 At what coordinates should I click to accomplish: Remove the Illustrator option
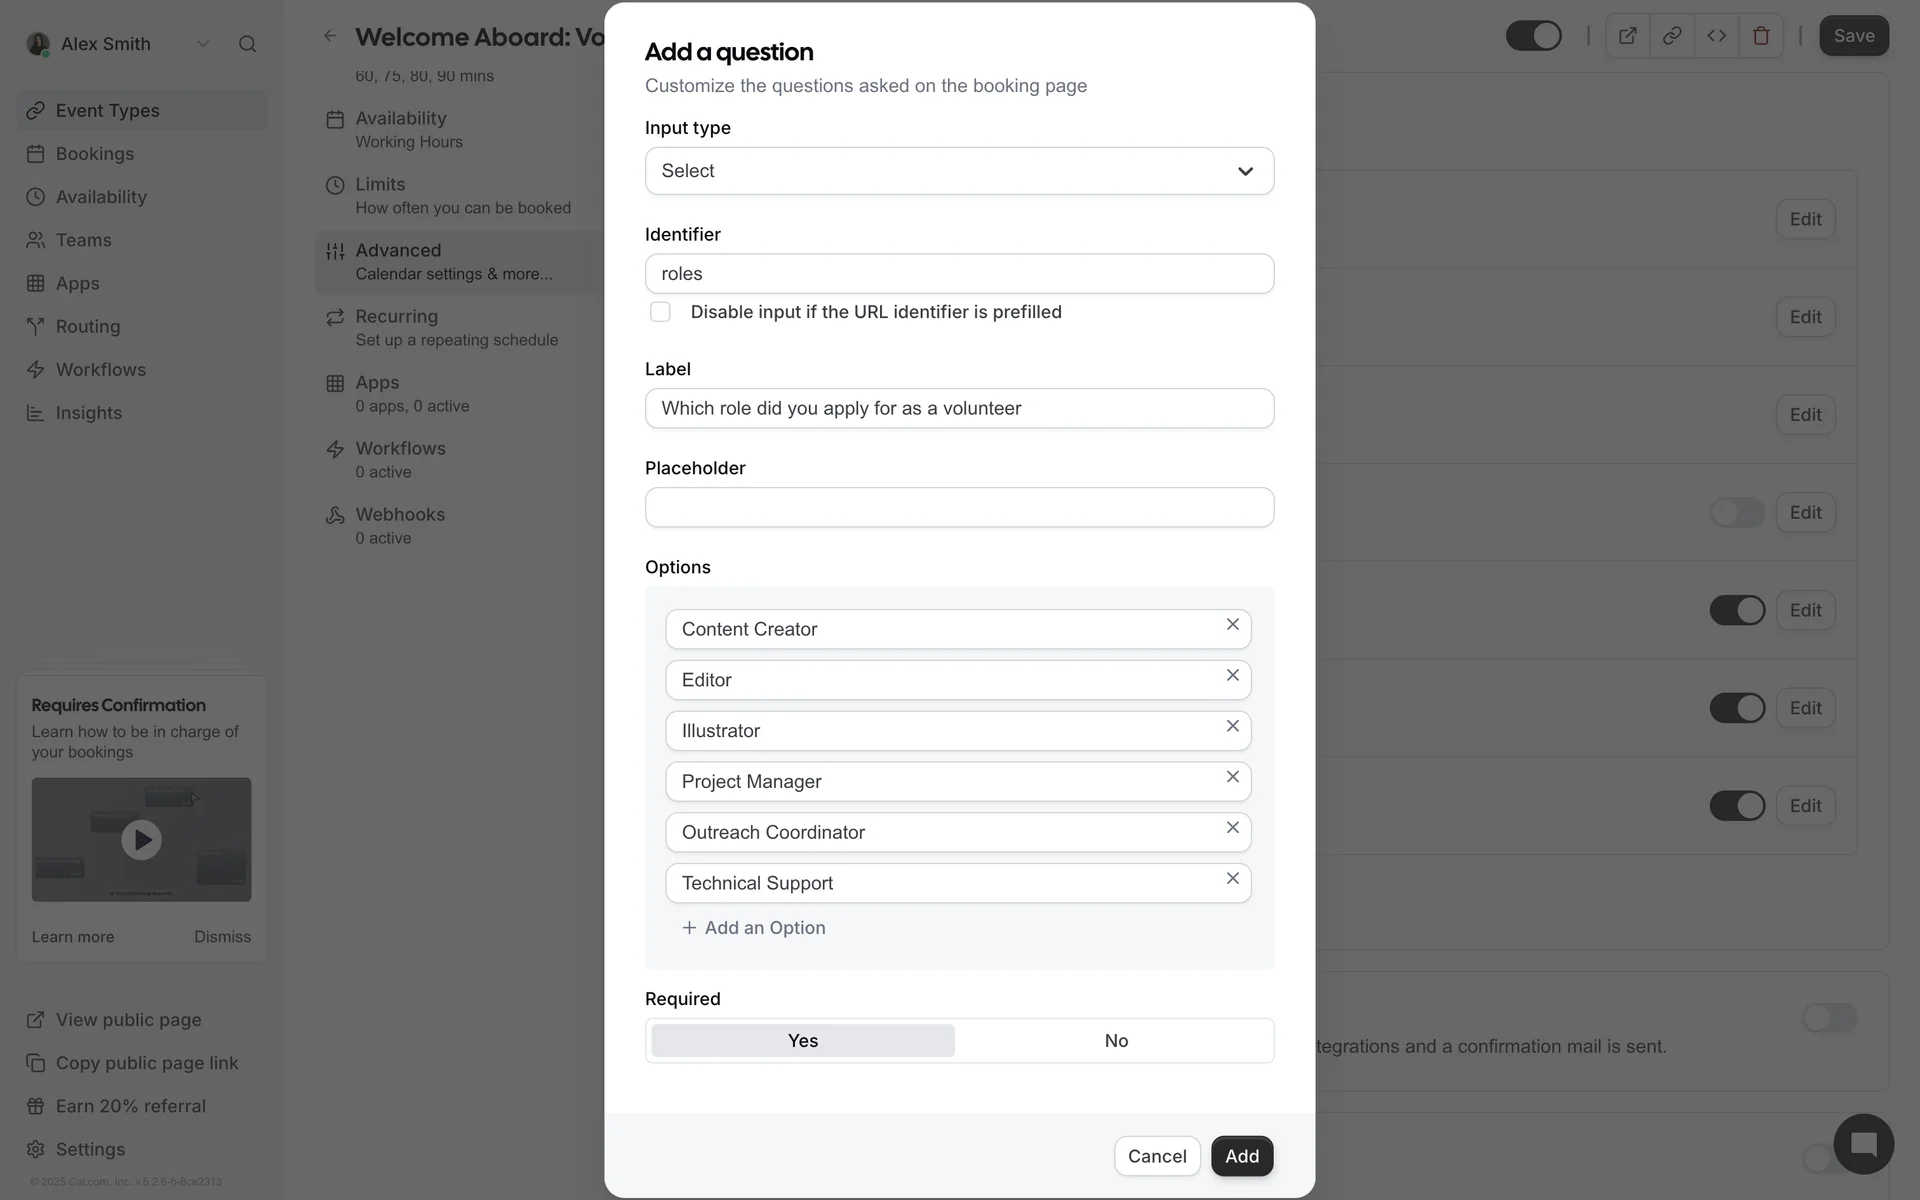coord(1232,727)
